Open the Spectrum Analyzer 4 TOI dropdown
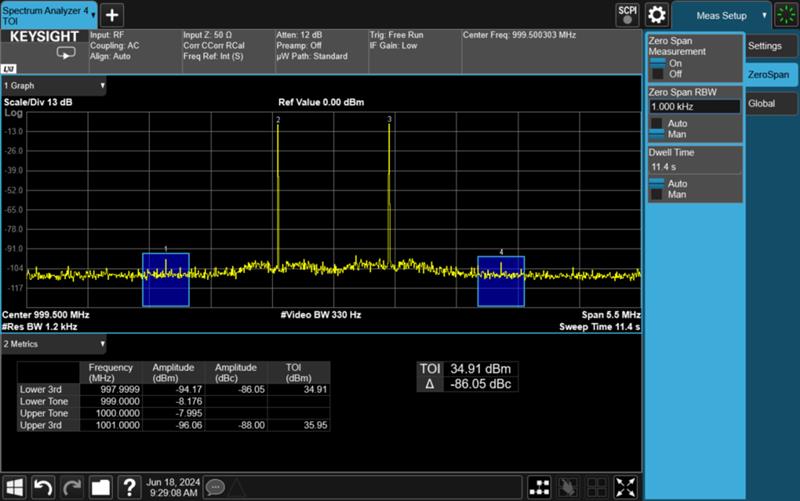The image size is (800, 501). click(48, 15)
